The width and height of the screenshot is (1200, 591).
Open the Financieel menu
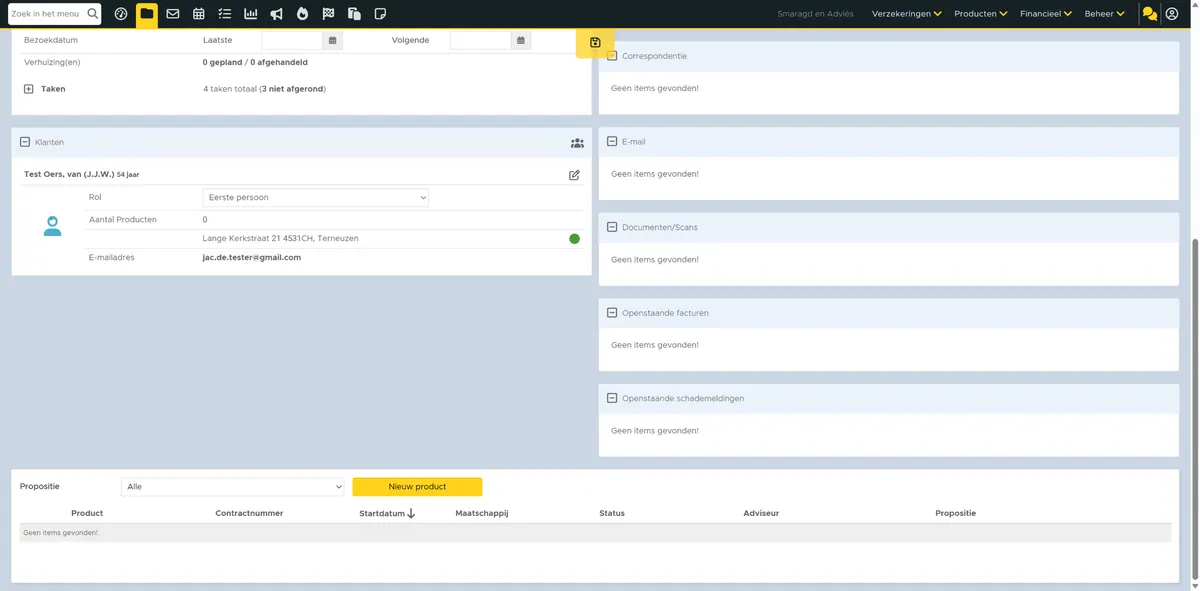pos(1046,14)
